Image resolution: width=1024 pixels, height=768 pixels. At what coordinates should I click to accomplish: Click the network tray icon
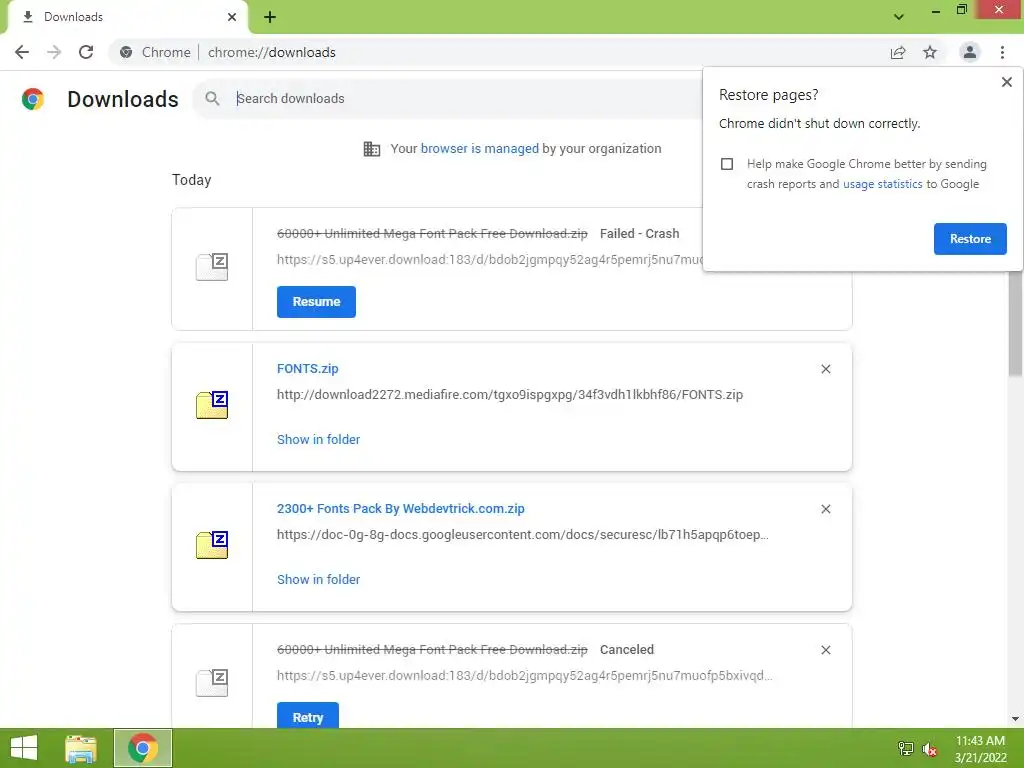(906, 748)
